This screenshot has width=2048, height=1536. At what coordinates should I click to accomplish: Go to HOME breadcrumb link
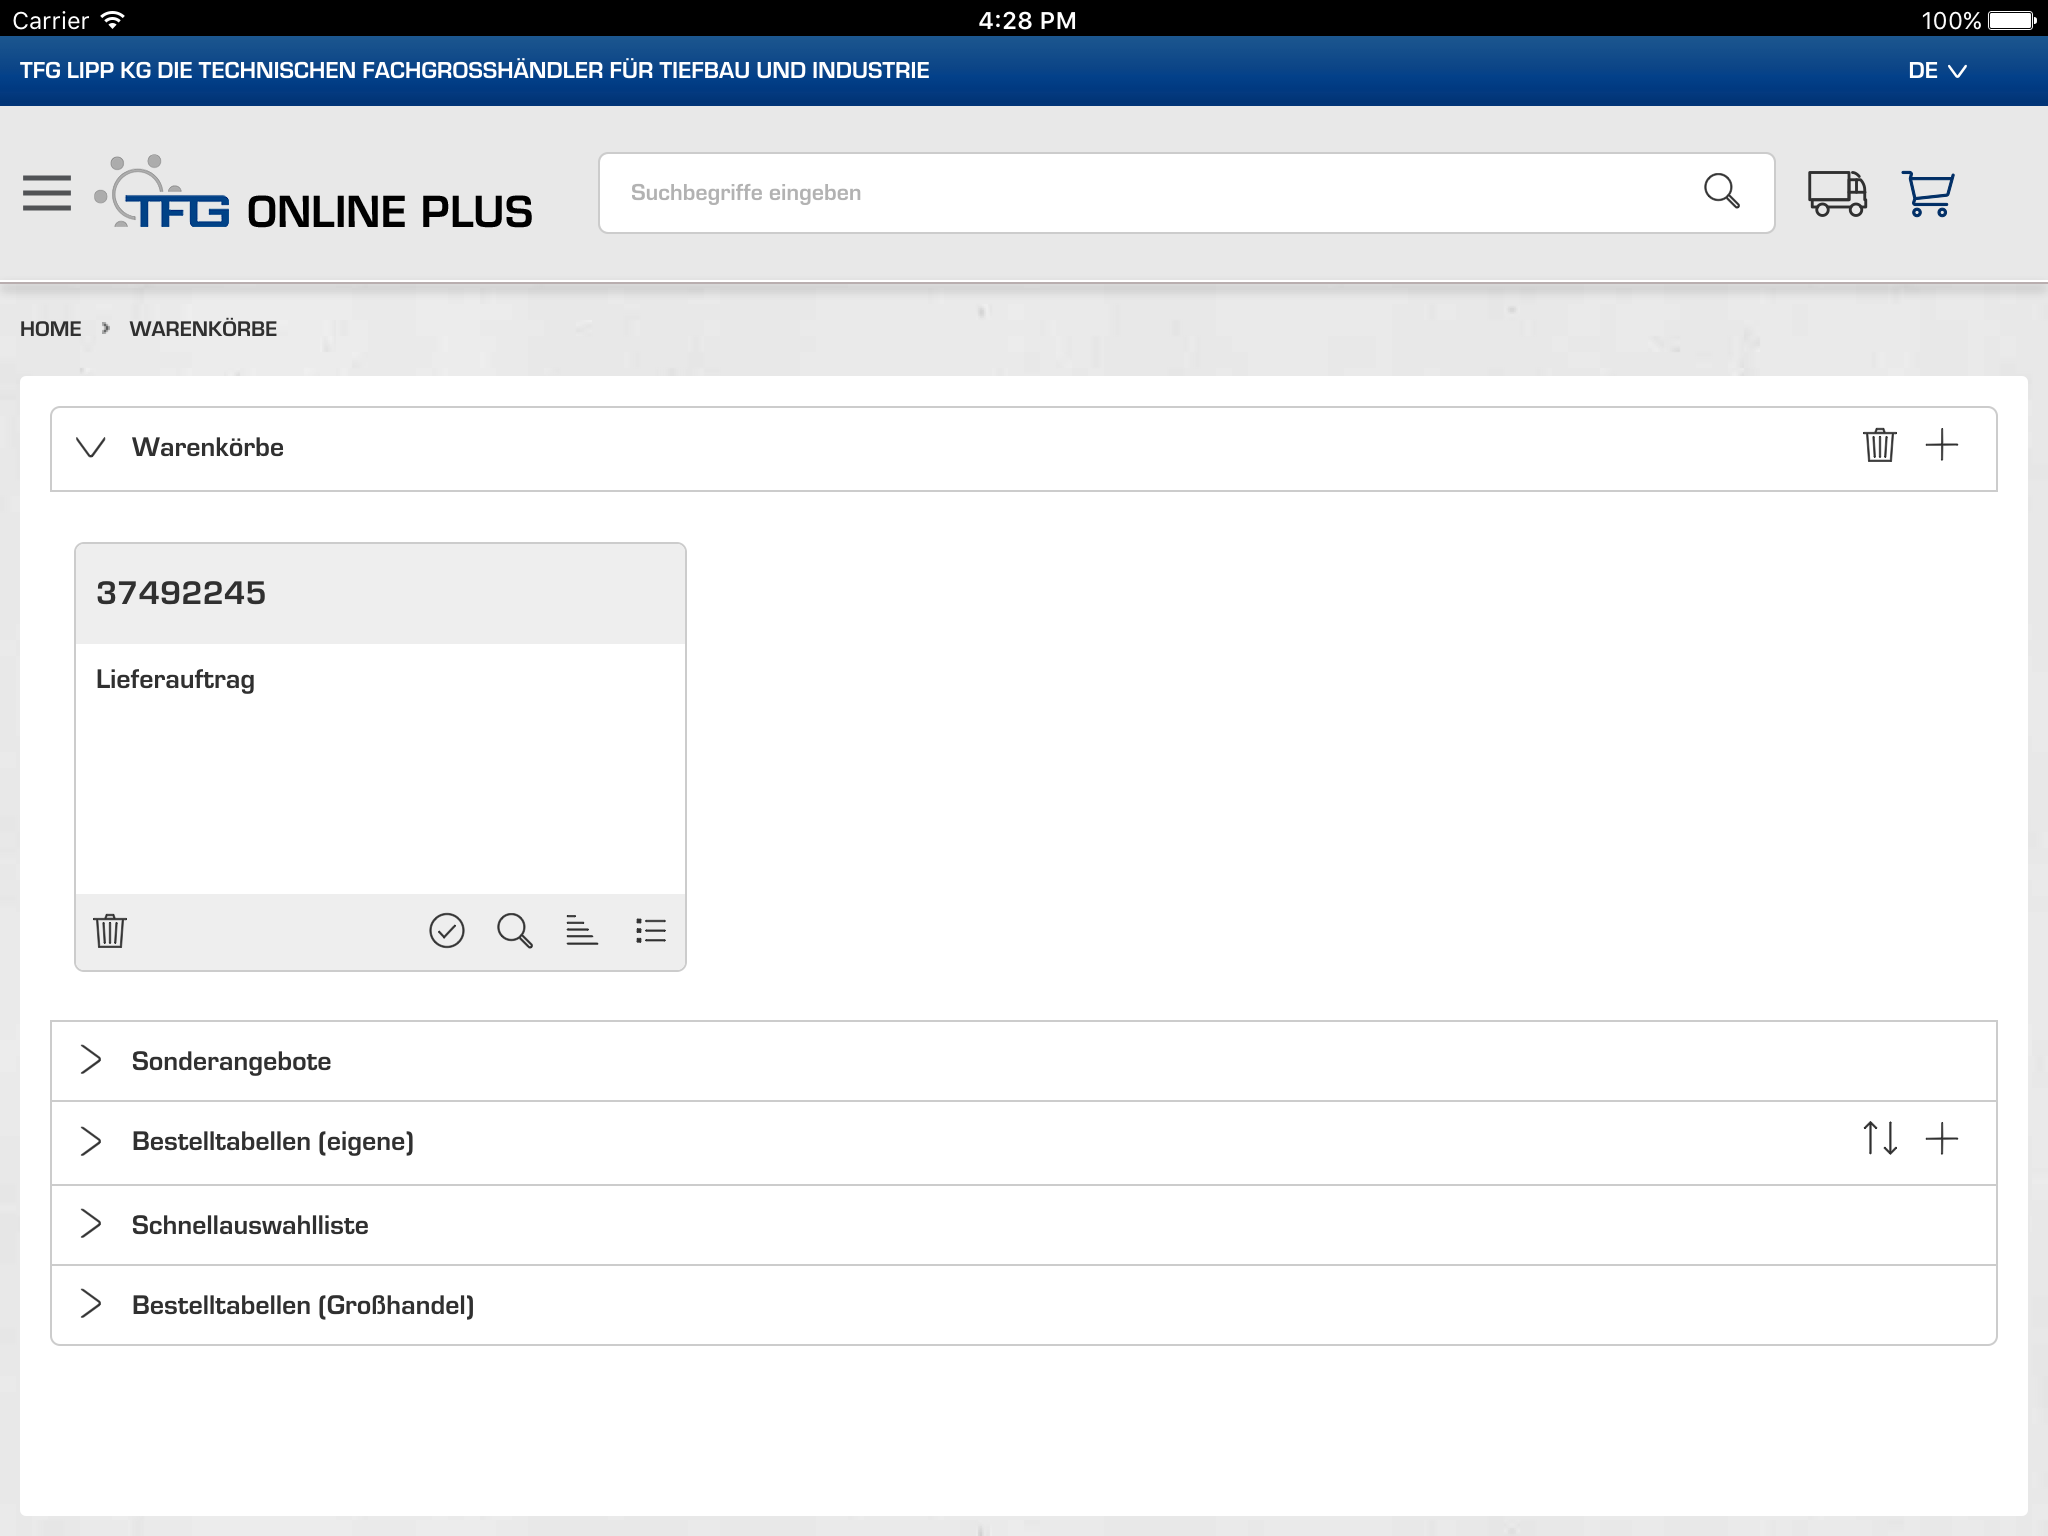coord(51,329)
